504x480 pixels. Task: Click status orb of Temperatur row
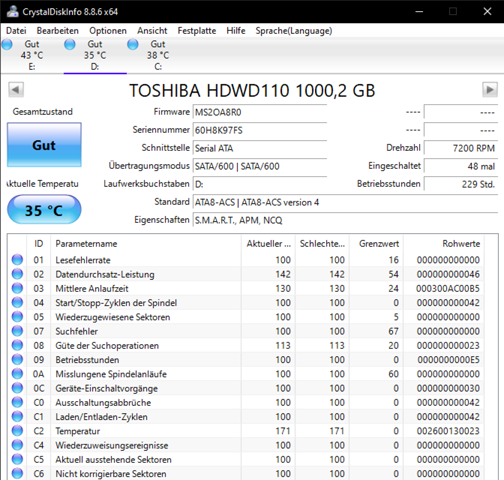pos(17,431)
